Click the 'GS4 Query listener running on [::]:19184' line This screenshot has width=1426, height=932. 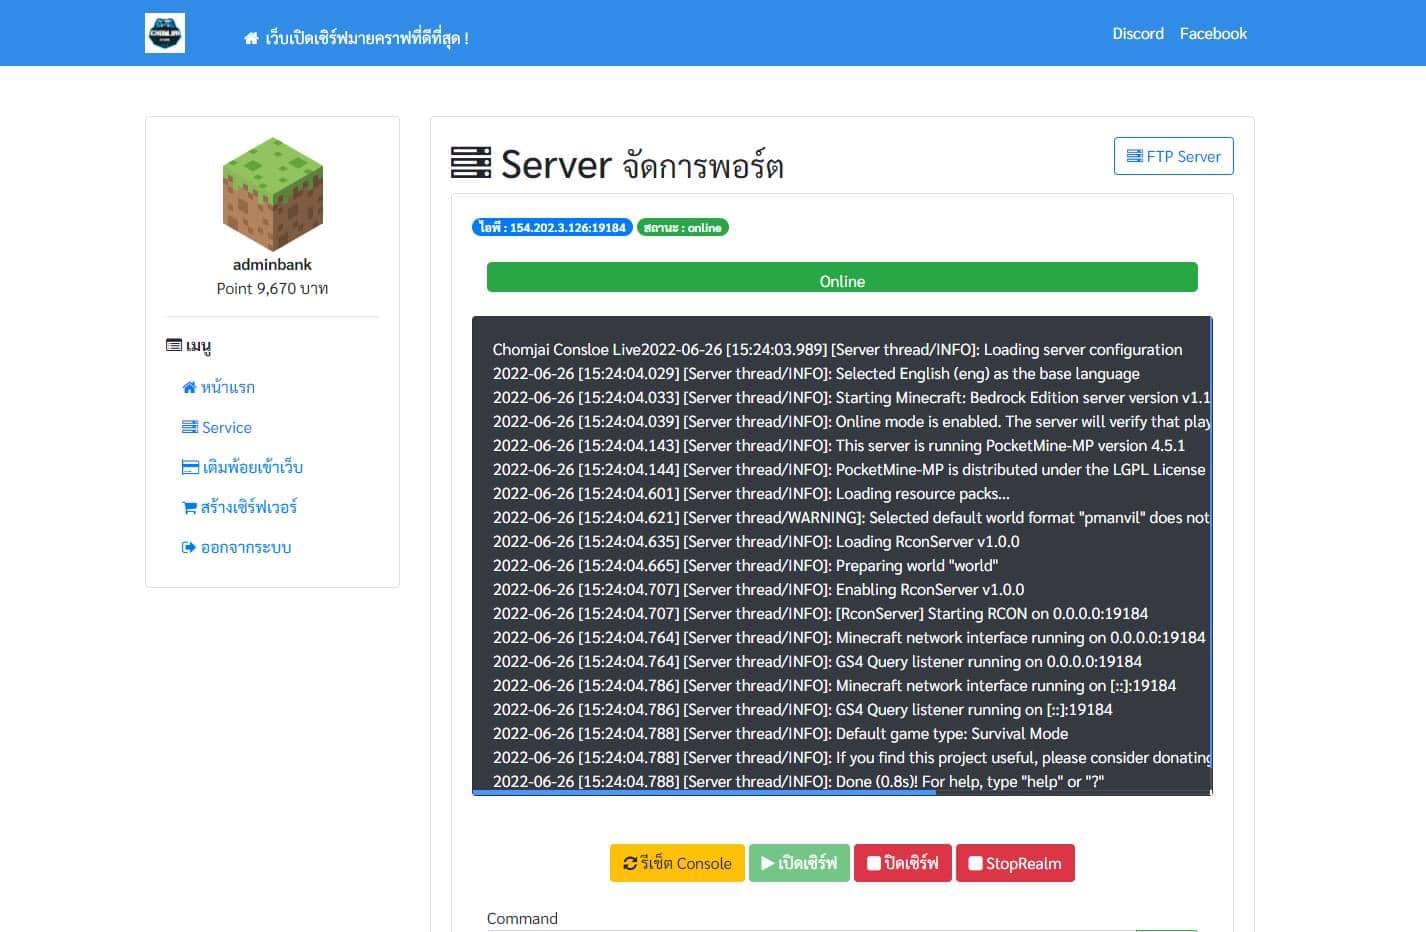802,709
